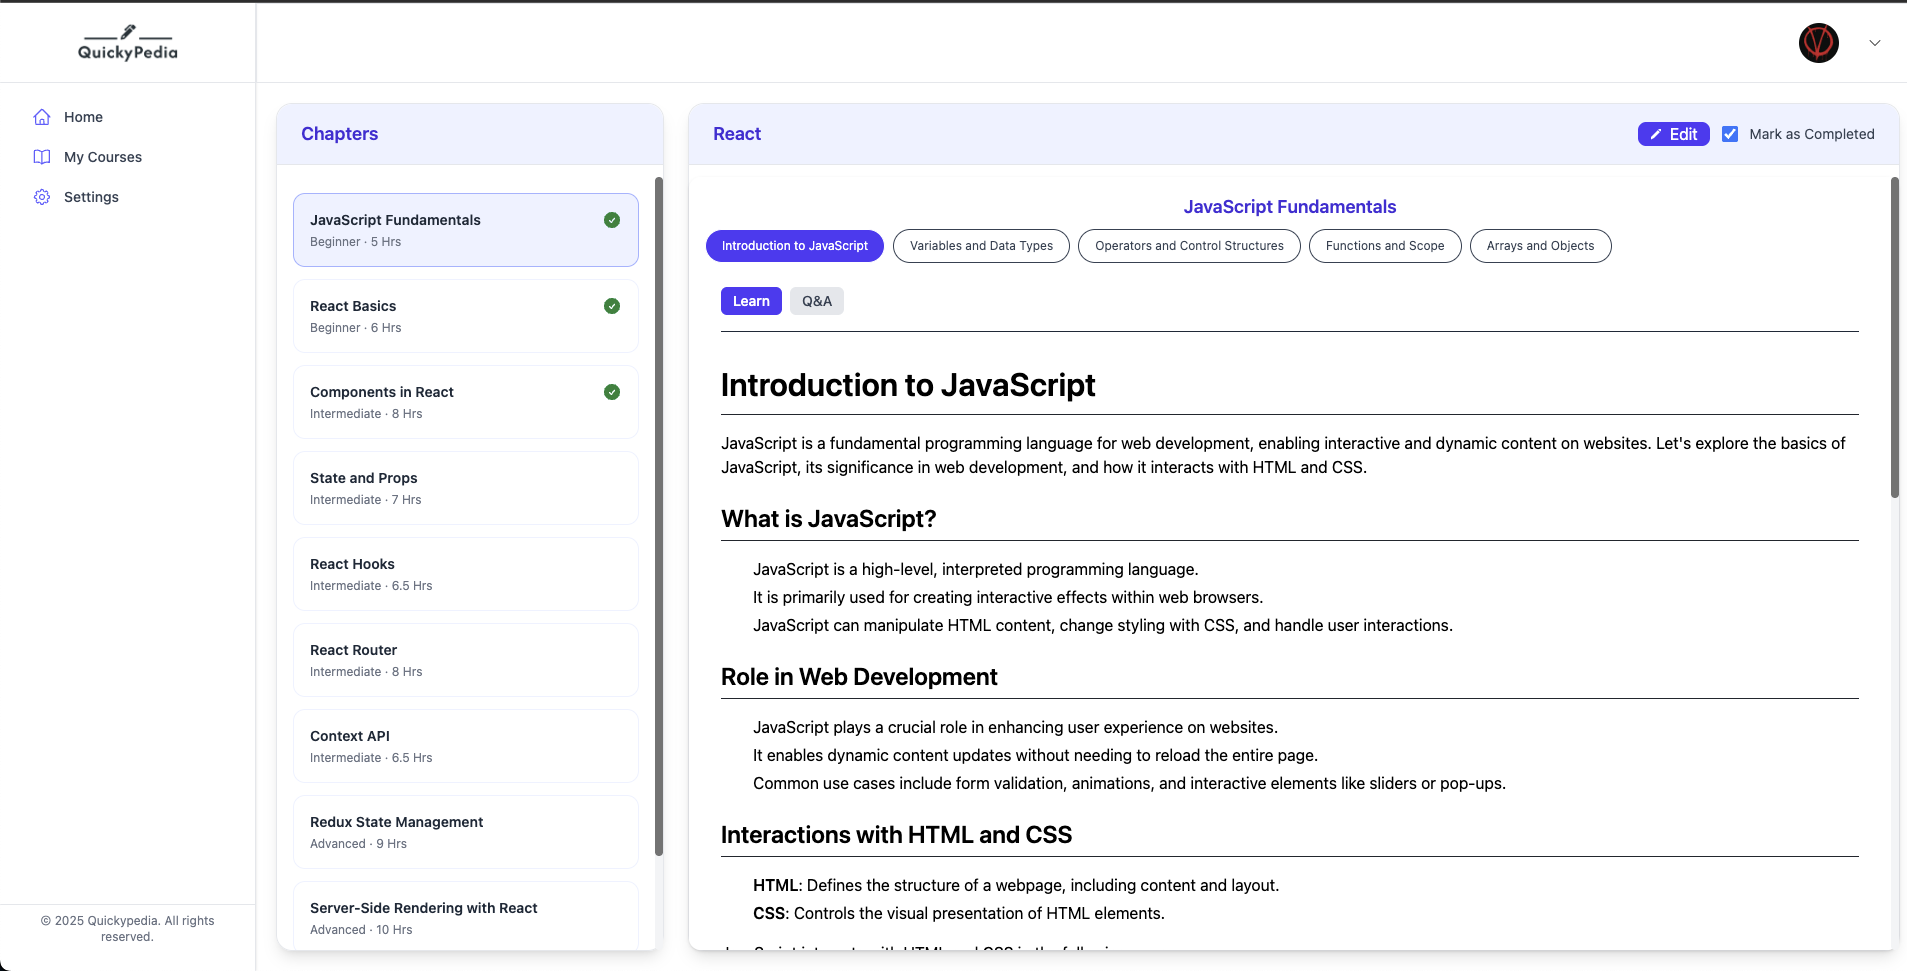The image size is (1907, 971).
Task: Switch to the Learn tab
Action: [x=751, y=301]
